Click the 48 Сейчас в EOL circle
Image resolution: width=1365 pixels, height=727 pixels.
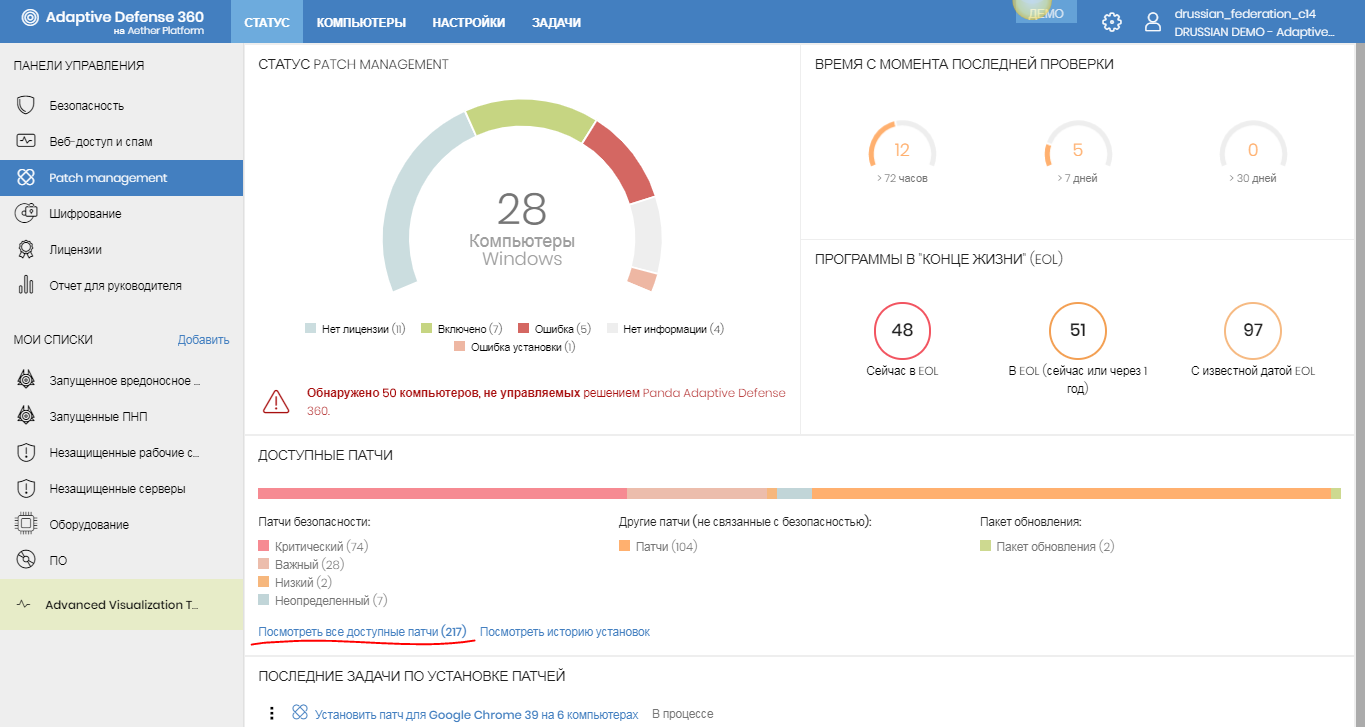(902, 330)
